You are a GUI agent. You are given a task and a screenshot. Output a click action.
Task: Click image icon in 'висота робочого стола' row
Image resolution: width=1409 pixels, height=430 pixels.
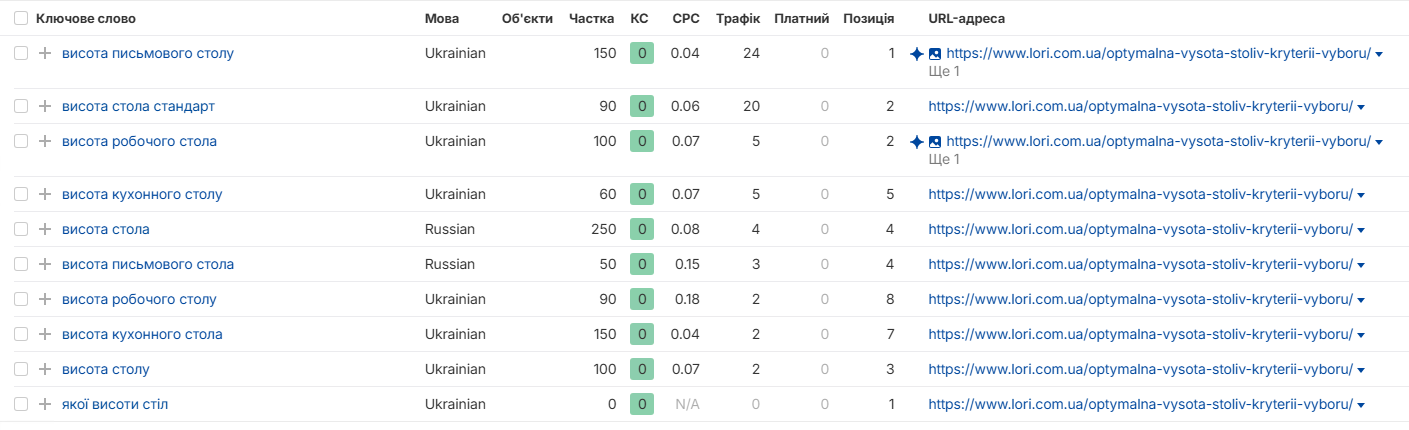coord(935,141)
